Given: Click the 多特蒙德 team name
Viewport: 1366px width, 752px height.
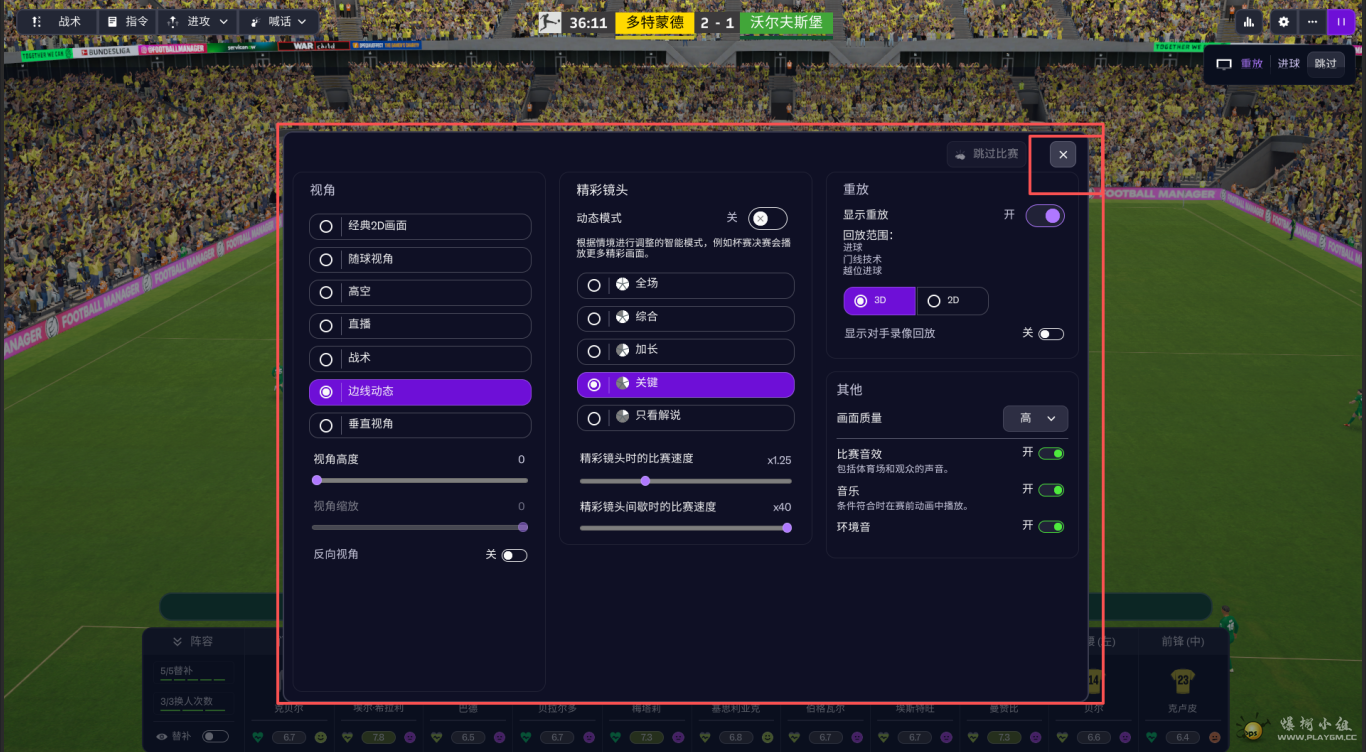Looking at the screenshot, I should click(x=654, y=22).
